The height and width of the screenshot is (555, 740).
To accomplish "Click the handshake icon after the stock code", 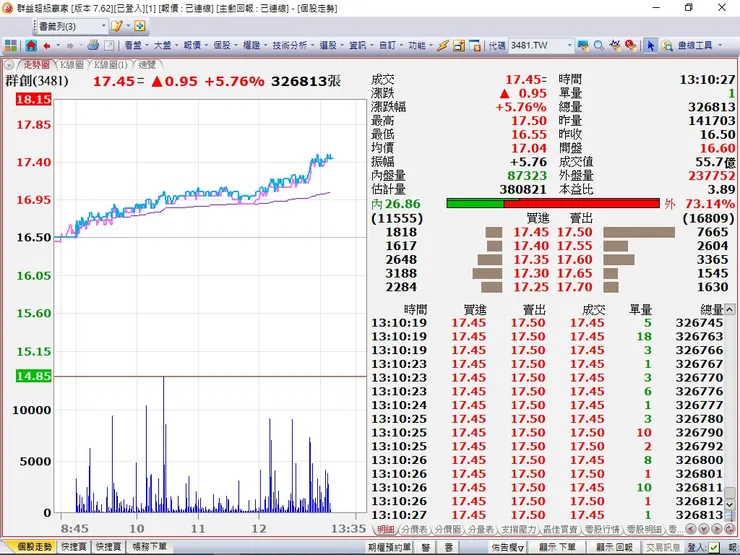I will (583, 45).
